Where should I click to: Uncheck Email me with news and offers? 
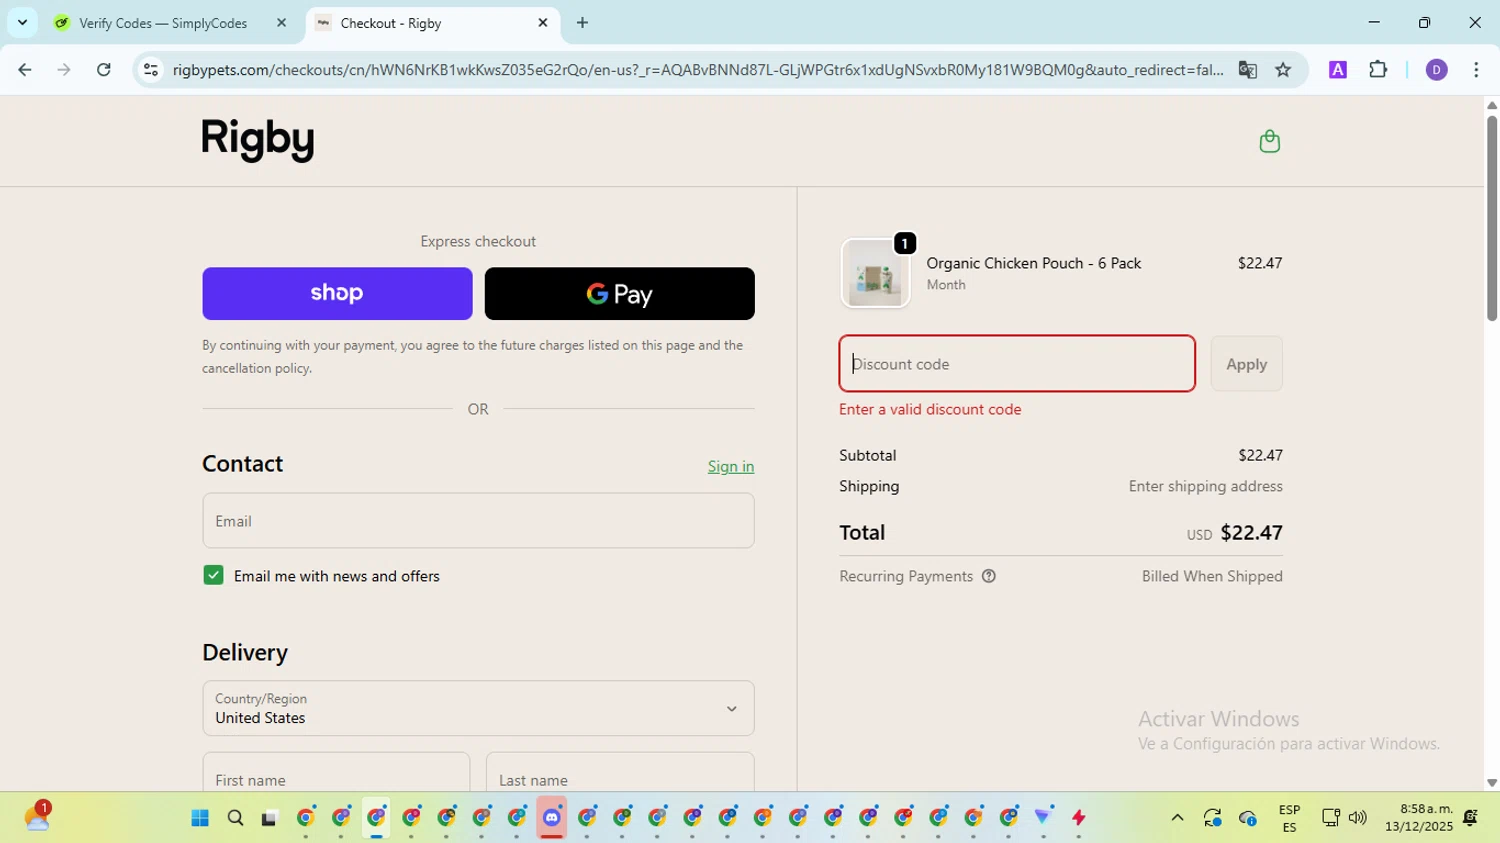coord(213,575)
